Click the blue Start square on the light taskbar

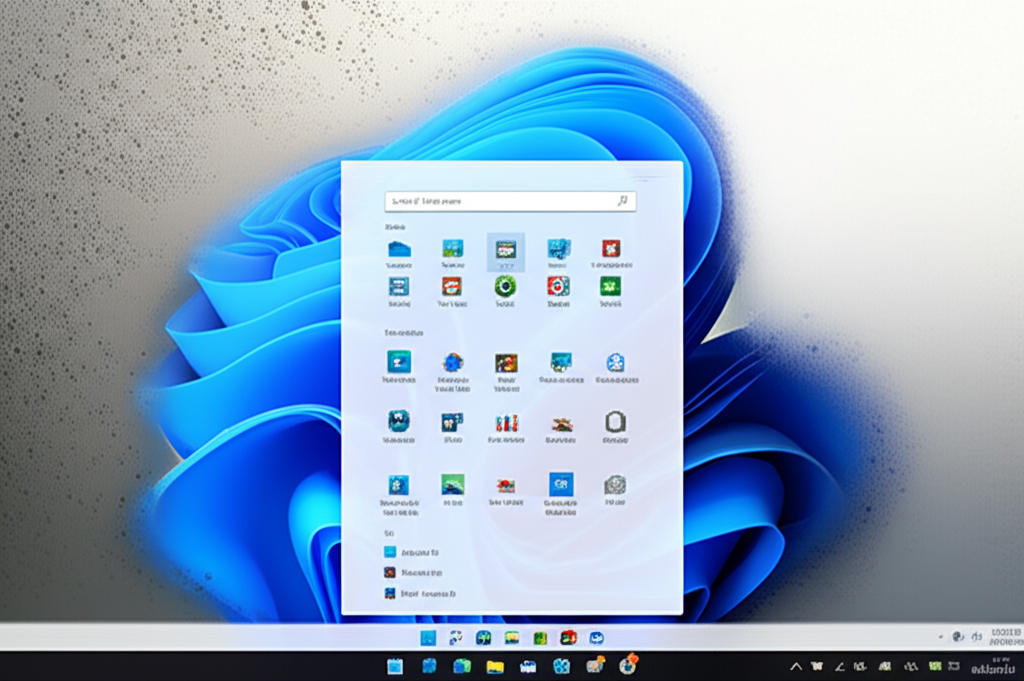(x=428, y=638)
